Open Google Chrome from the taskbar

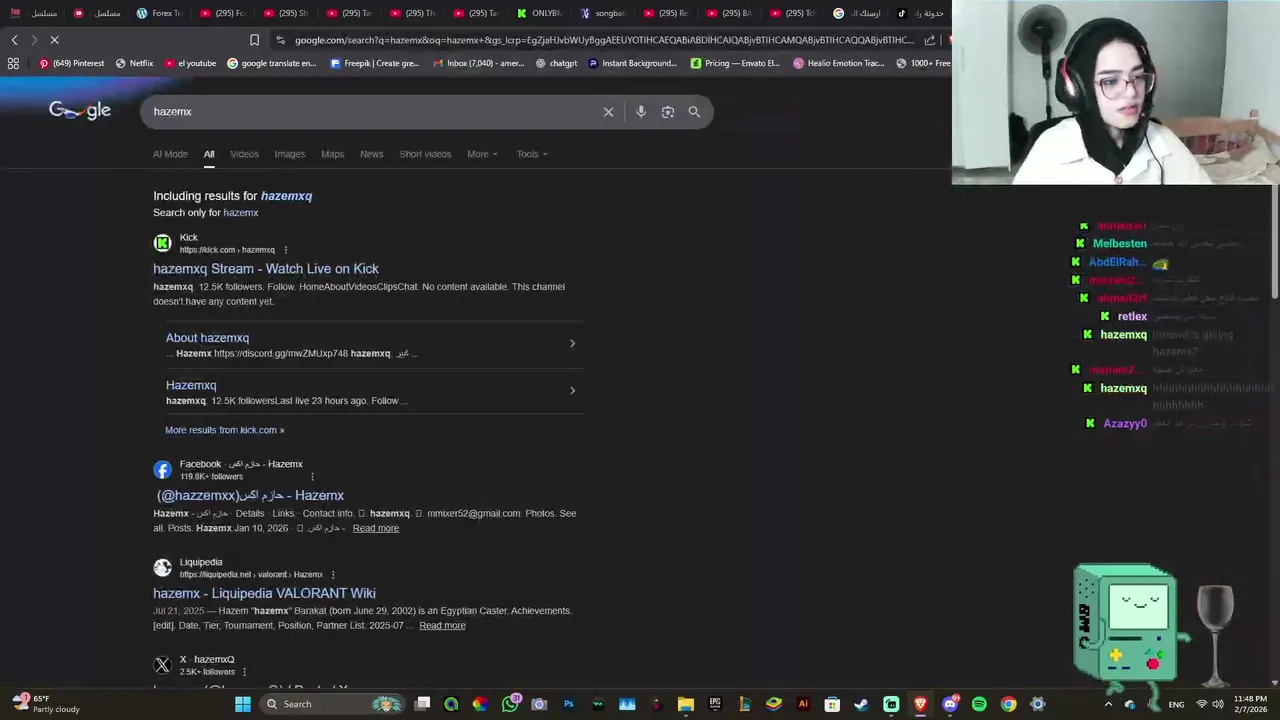click(1008, 704)
